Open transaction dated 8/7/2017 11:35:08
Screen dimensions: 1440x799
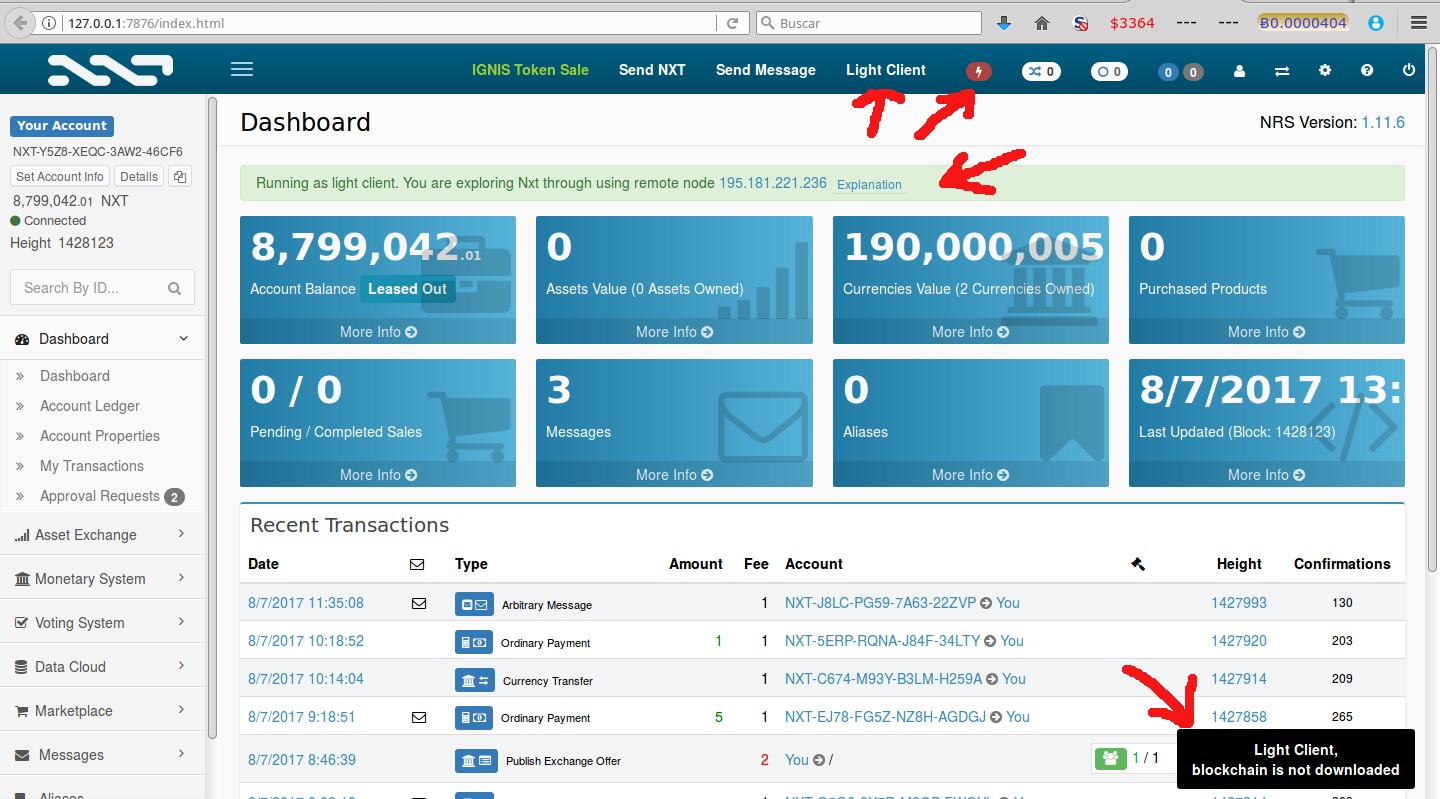[306, 603]
